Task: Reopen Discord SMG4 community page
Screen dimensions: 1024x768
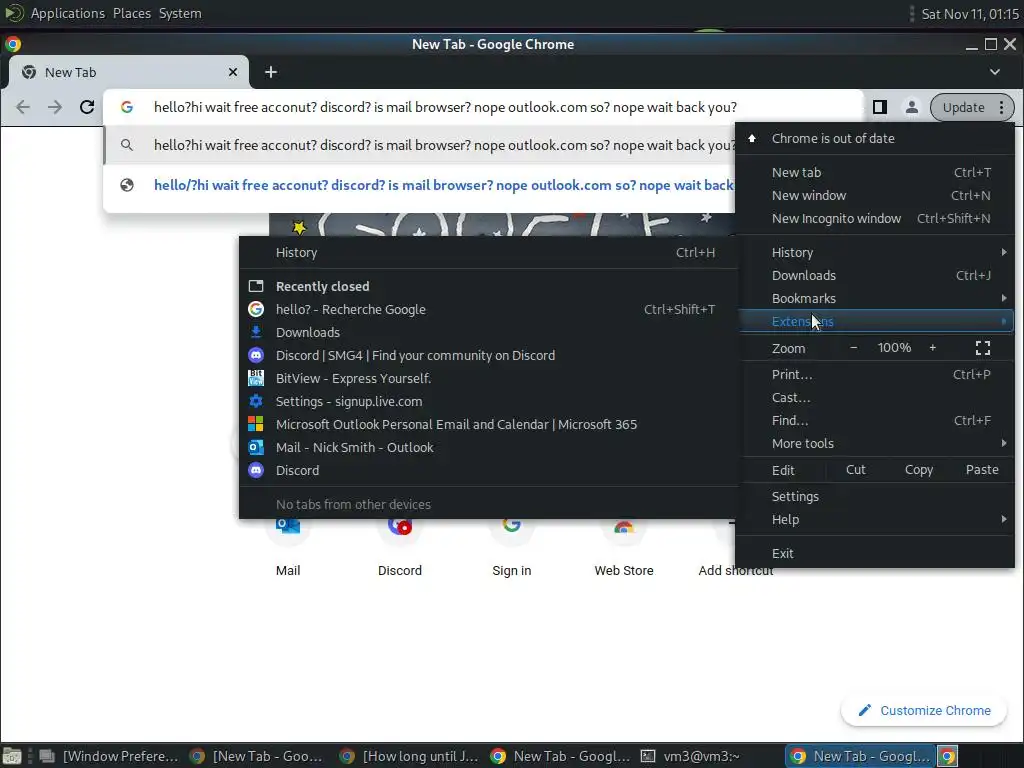Action: pos(488,355)
